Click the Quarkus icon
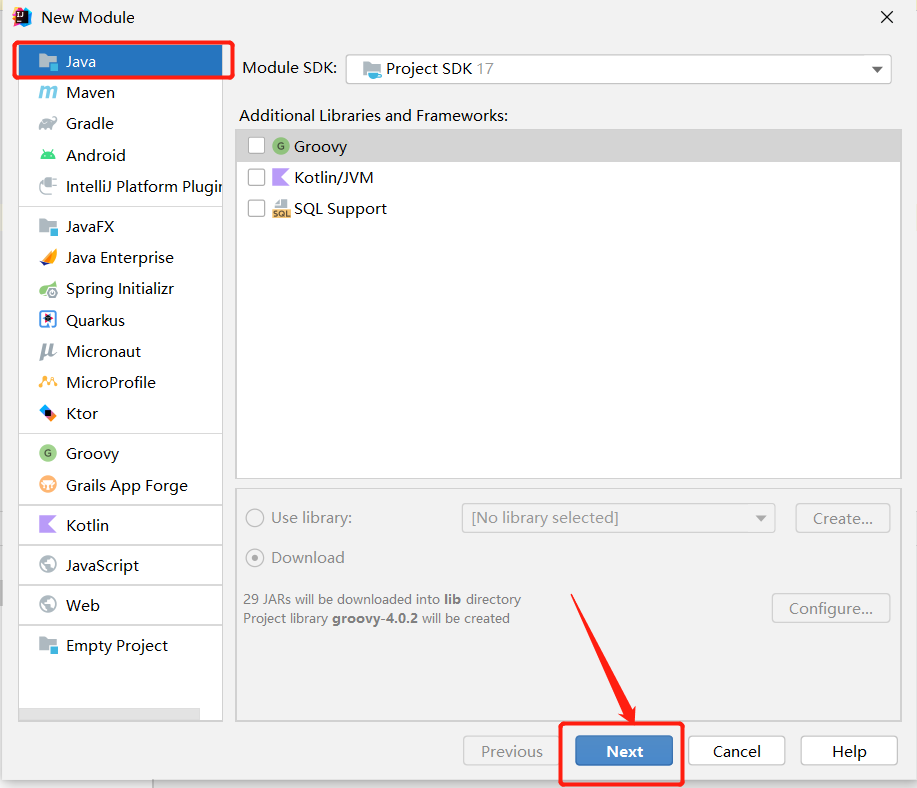 48,319
